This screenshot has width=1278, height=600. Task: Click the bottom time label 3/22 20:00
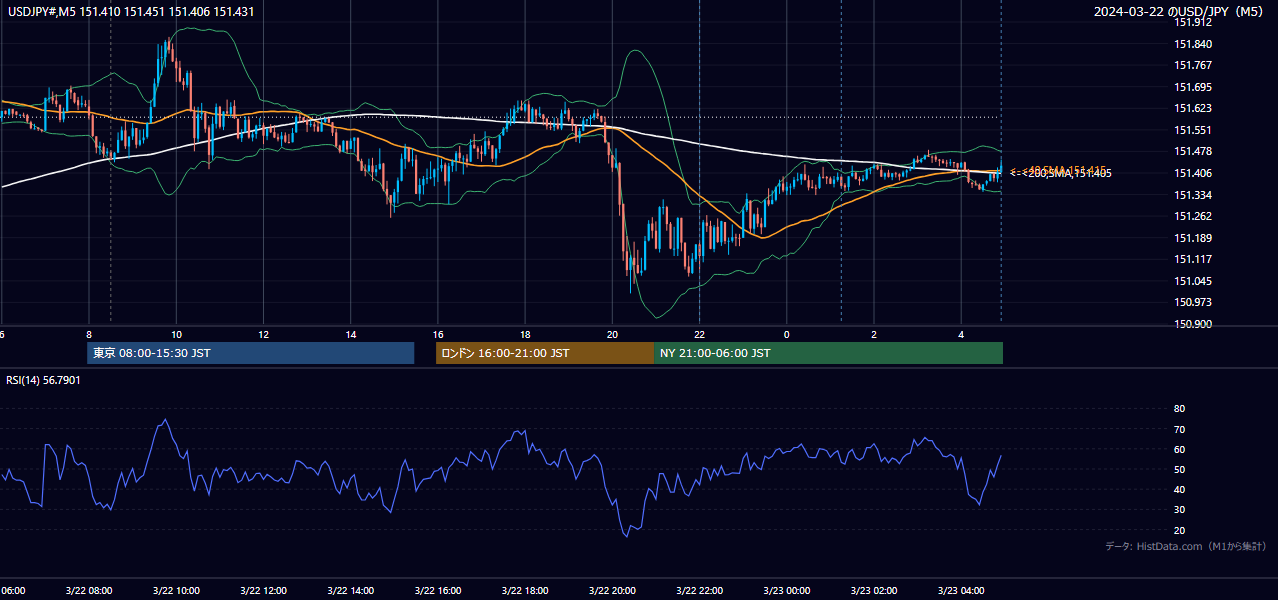(612, 590)
